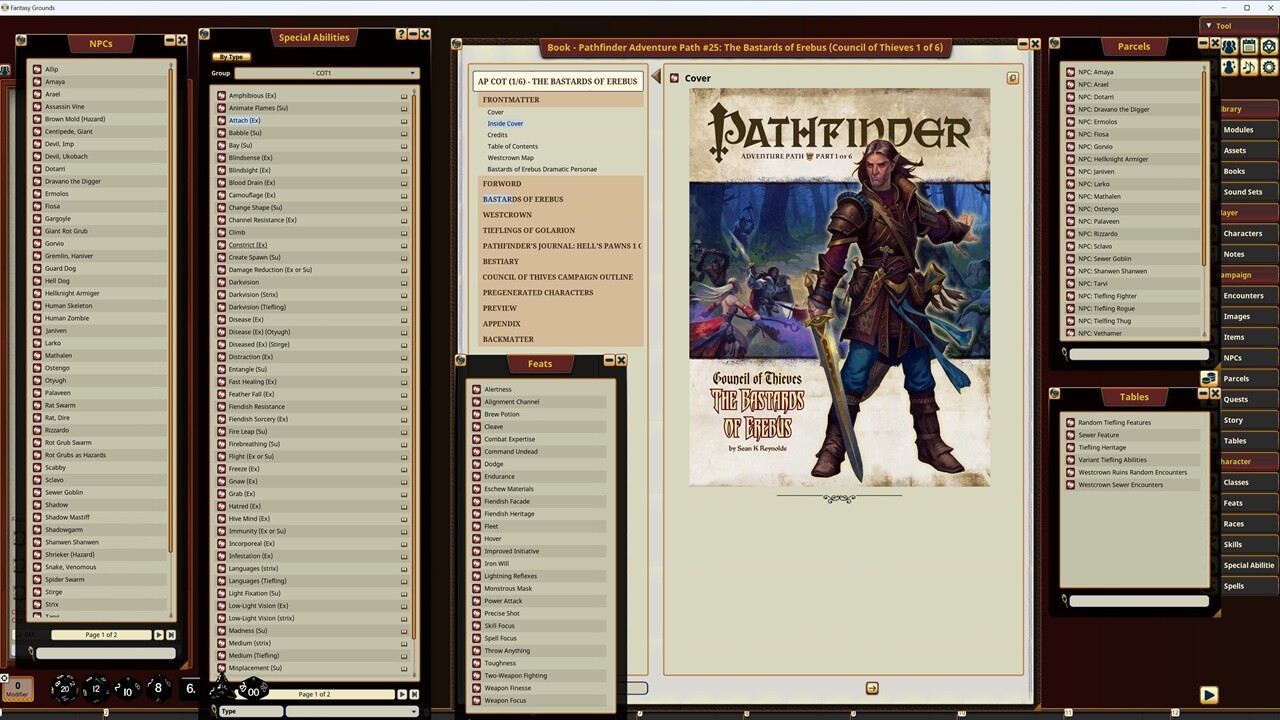Click the Modifier value box to adjust rolls
Viewport: 1280px width, 720px height.
pos(18,687)
